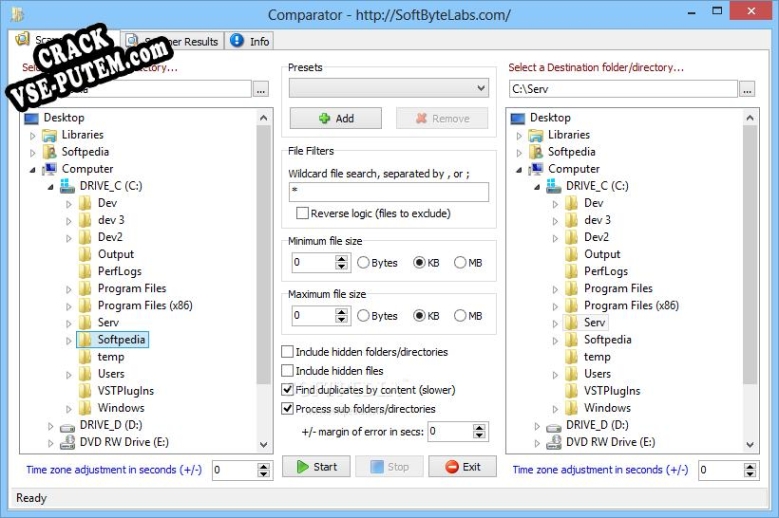The image size is (779, 518).
Task: Click the Computer icon in the source tree
Action: [50, 169]
